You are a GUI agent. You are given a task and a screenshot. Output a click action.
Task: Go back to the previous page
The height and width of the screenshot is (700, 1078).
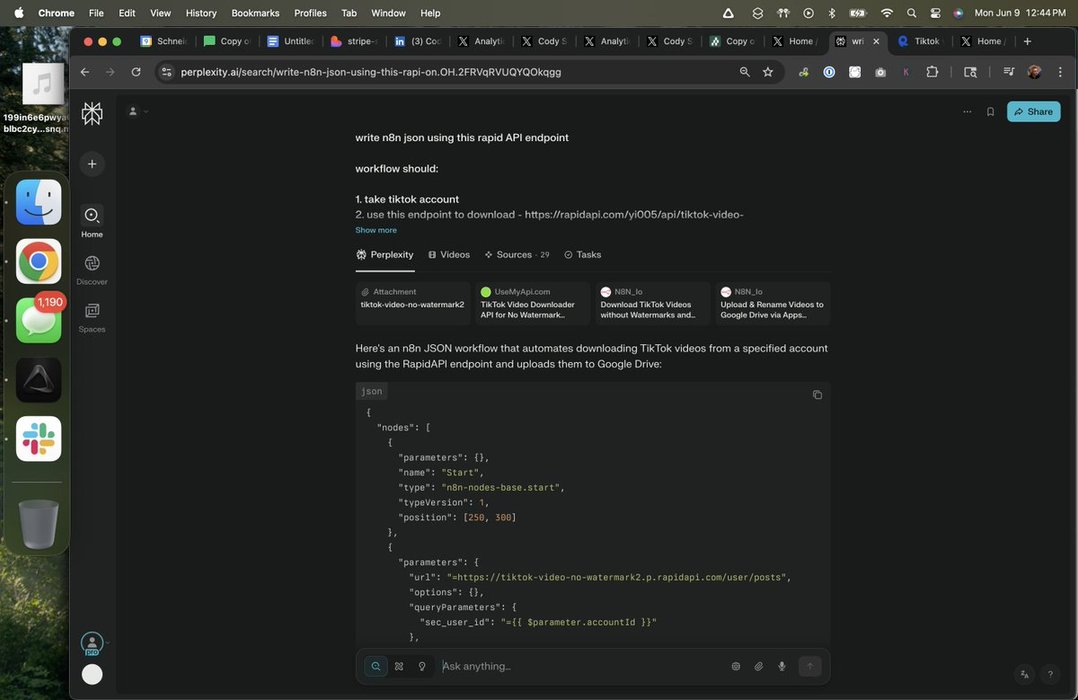click(85, 72)
